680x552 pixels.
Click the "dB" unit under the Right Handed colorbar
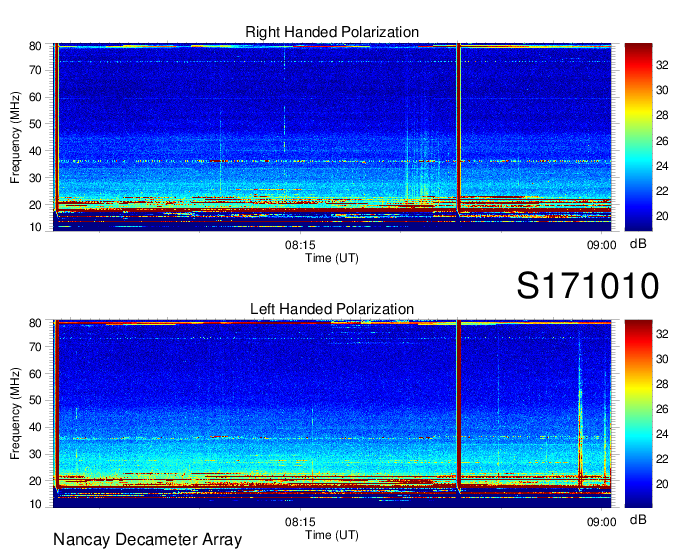pyautogui.click(x=638, y=244)
